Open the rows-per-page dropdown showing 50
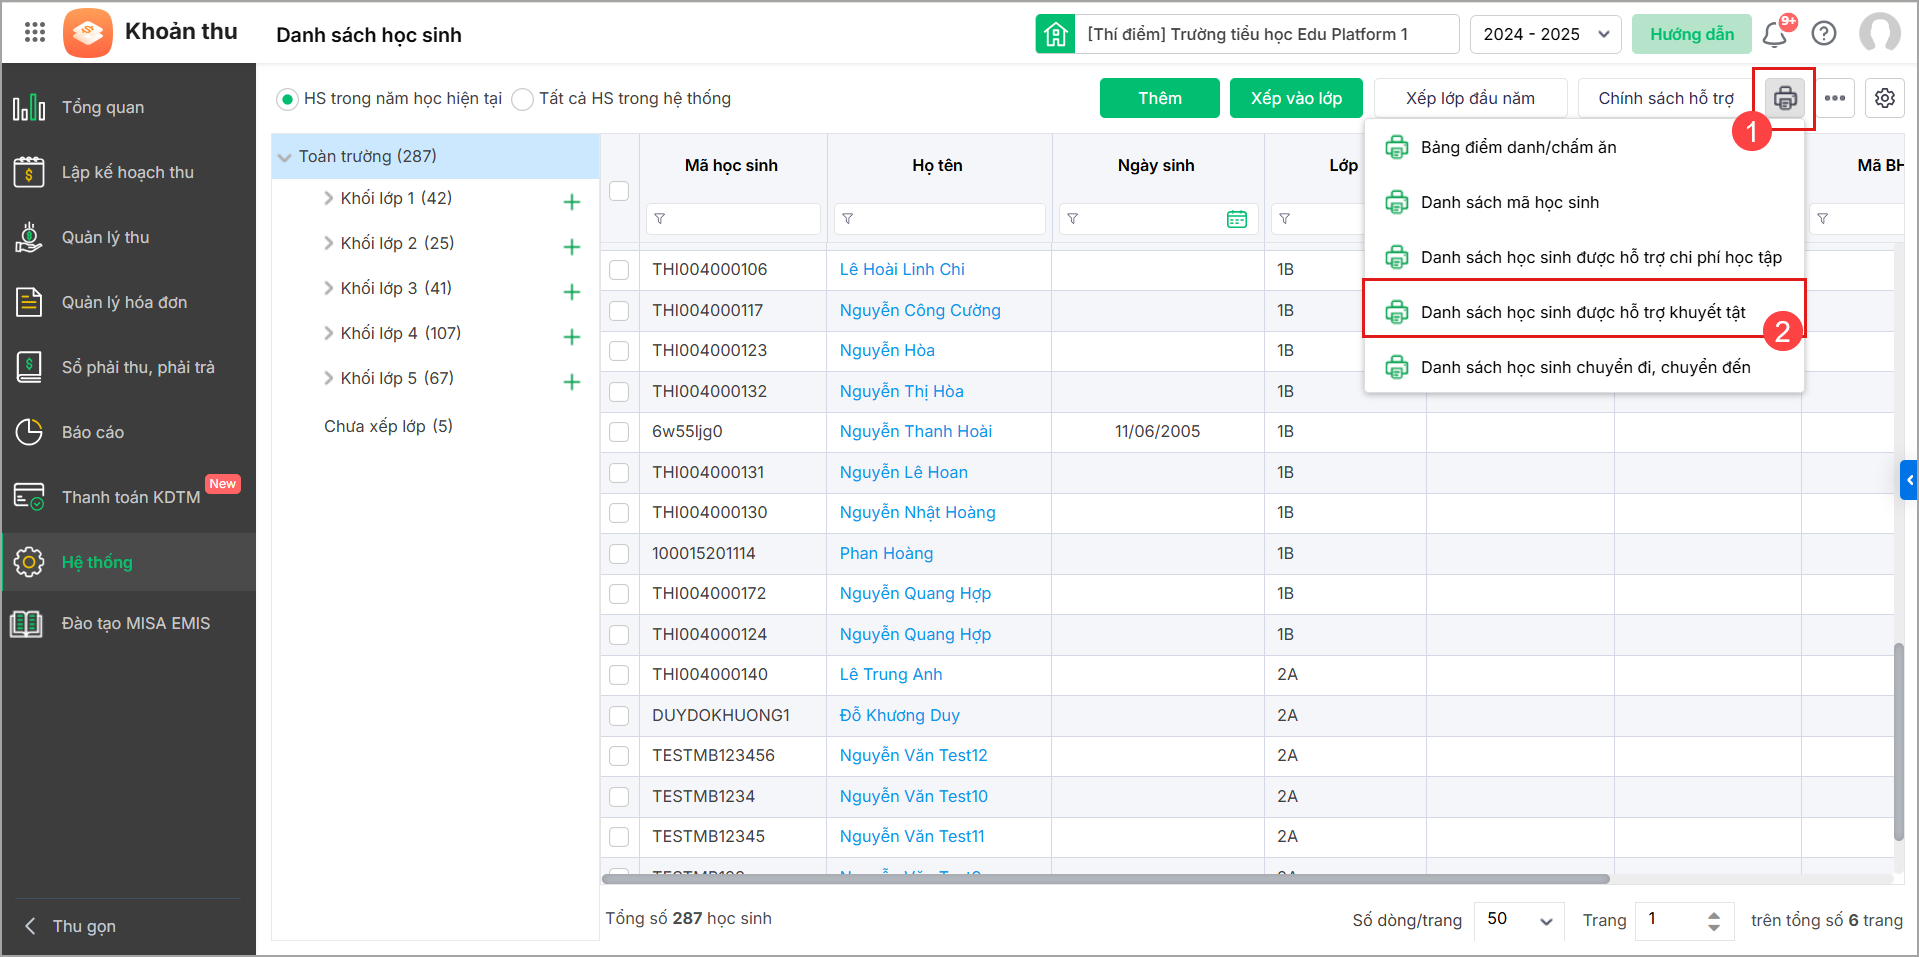The image size is (1919, 957). pyautogui.click(x=1519, y=920)
